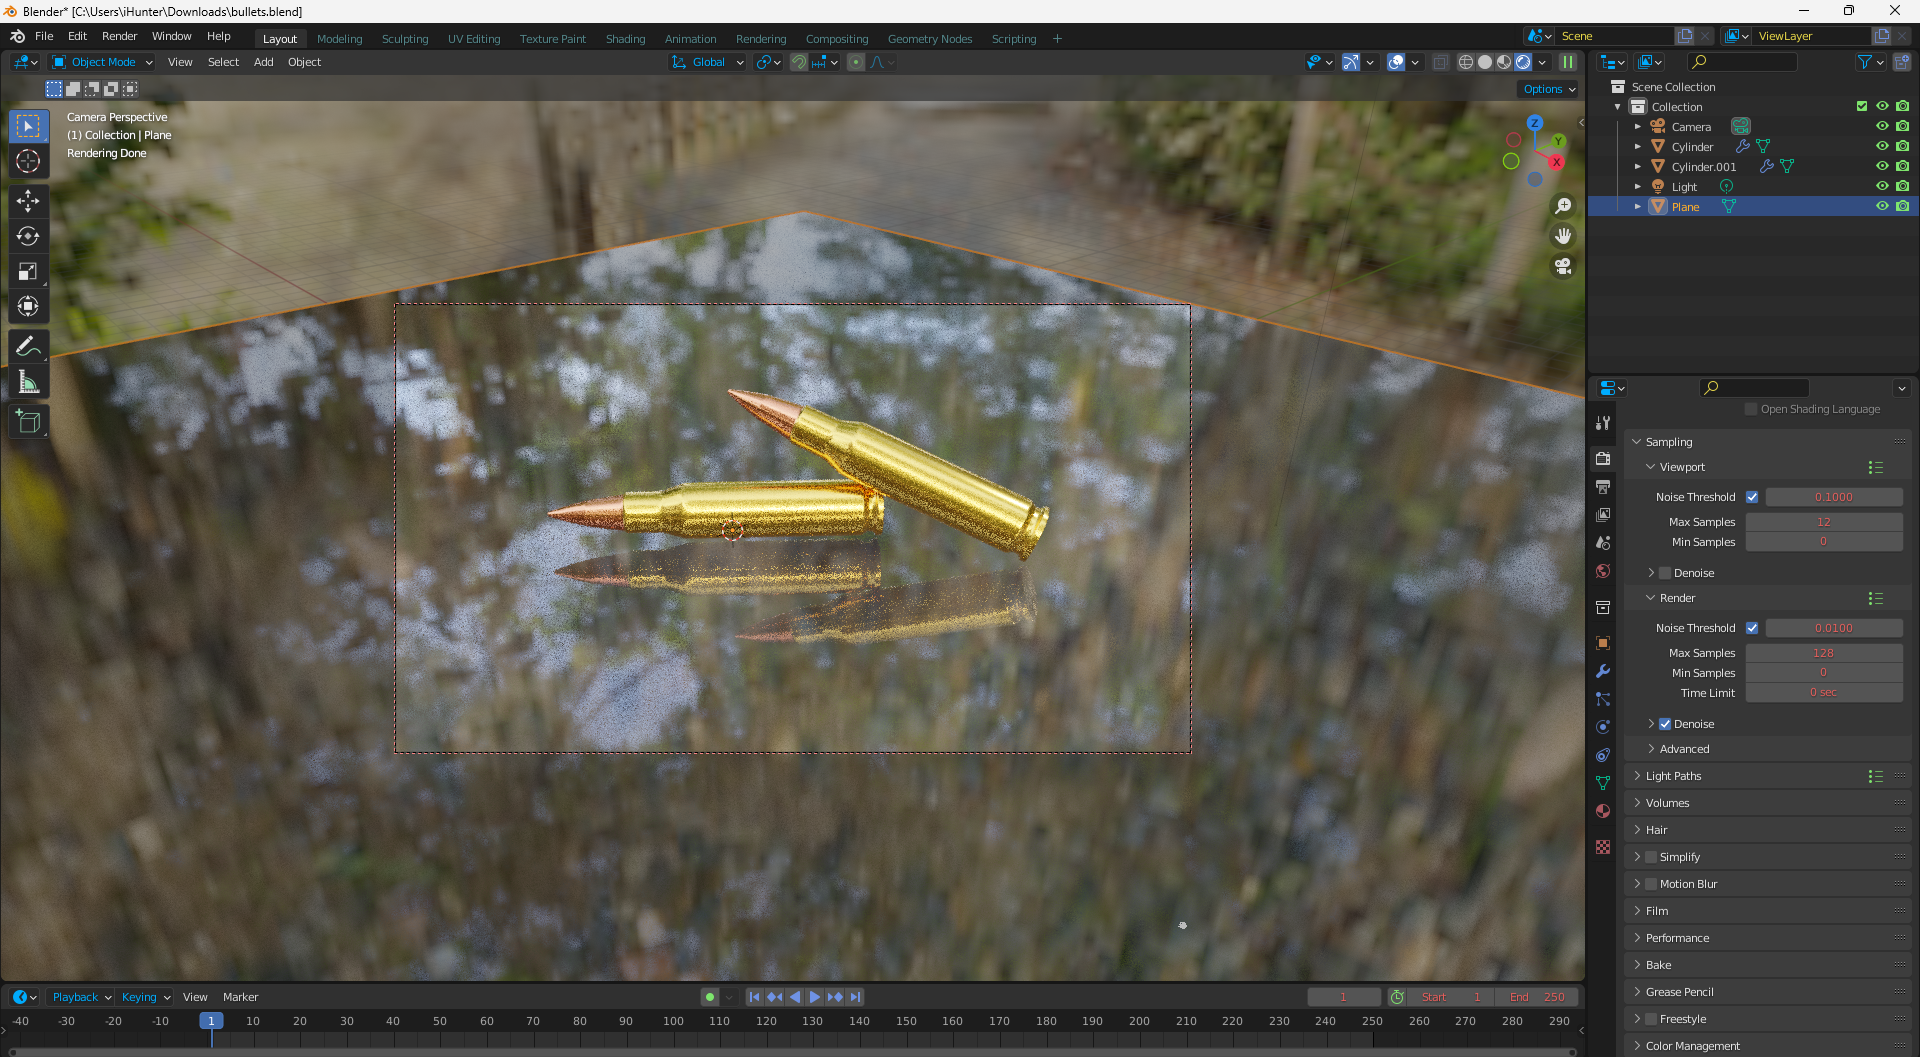Hide the Cylinder object in viewport
1920x1057 pixels.
(1882, 146)
